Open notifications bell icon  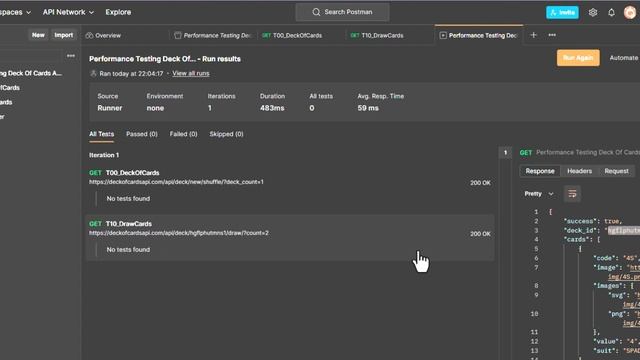click(611, 12)
